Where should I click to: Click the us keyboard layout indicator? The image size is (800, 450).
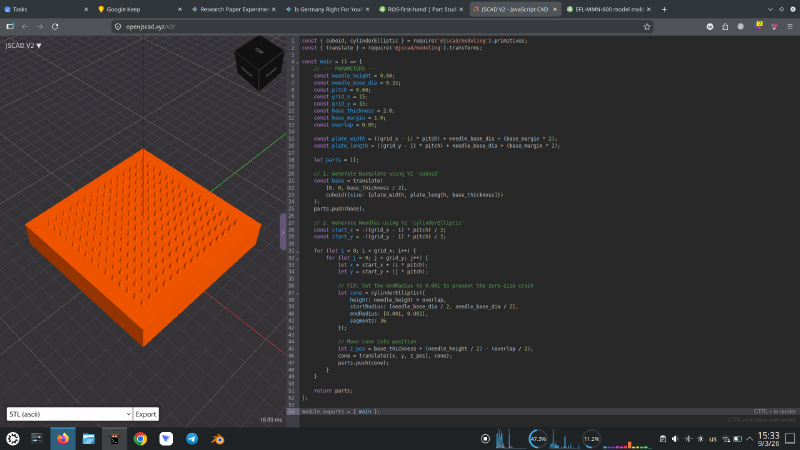(713, 439)
